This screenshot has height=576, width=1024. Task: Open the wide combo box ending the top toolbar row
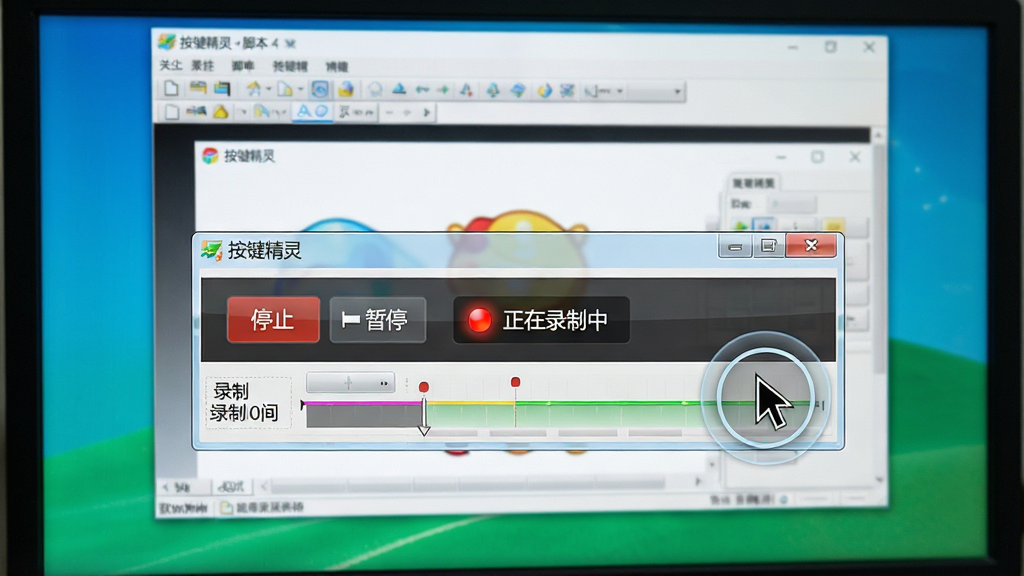656,91
